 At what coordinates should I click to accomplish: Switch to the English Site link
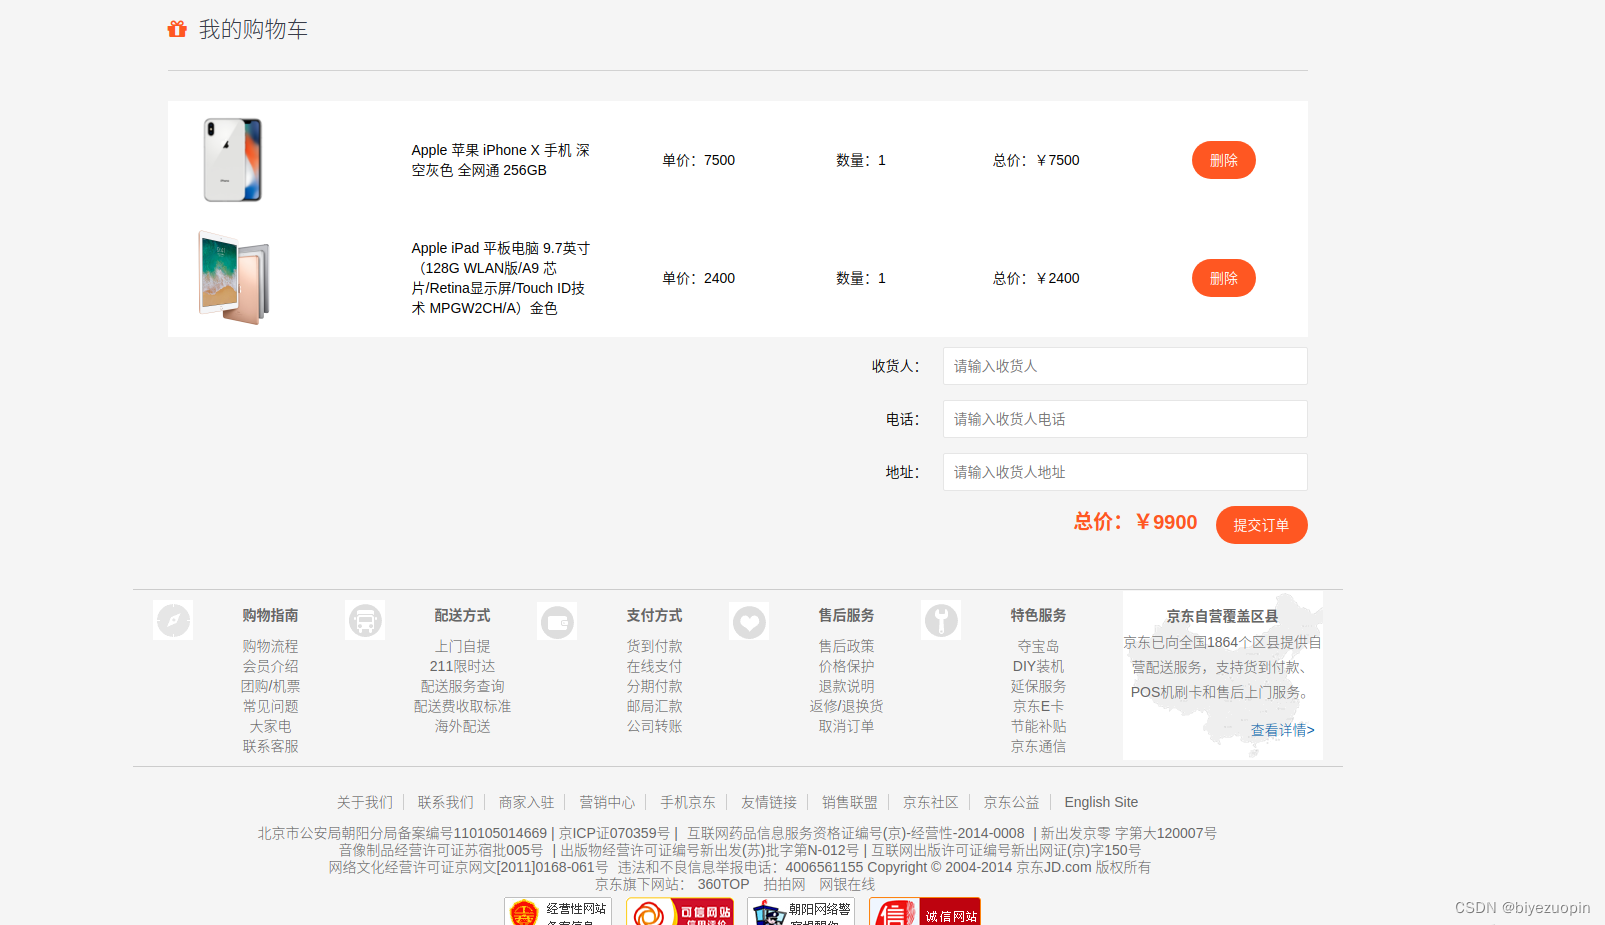click(x=1101, y=802)
